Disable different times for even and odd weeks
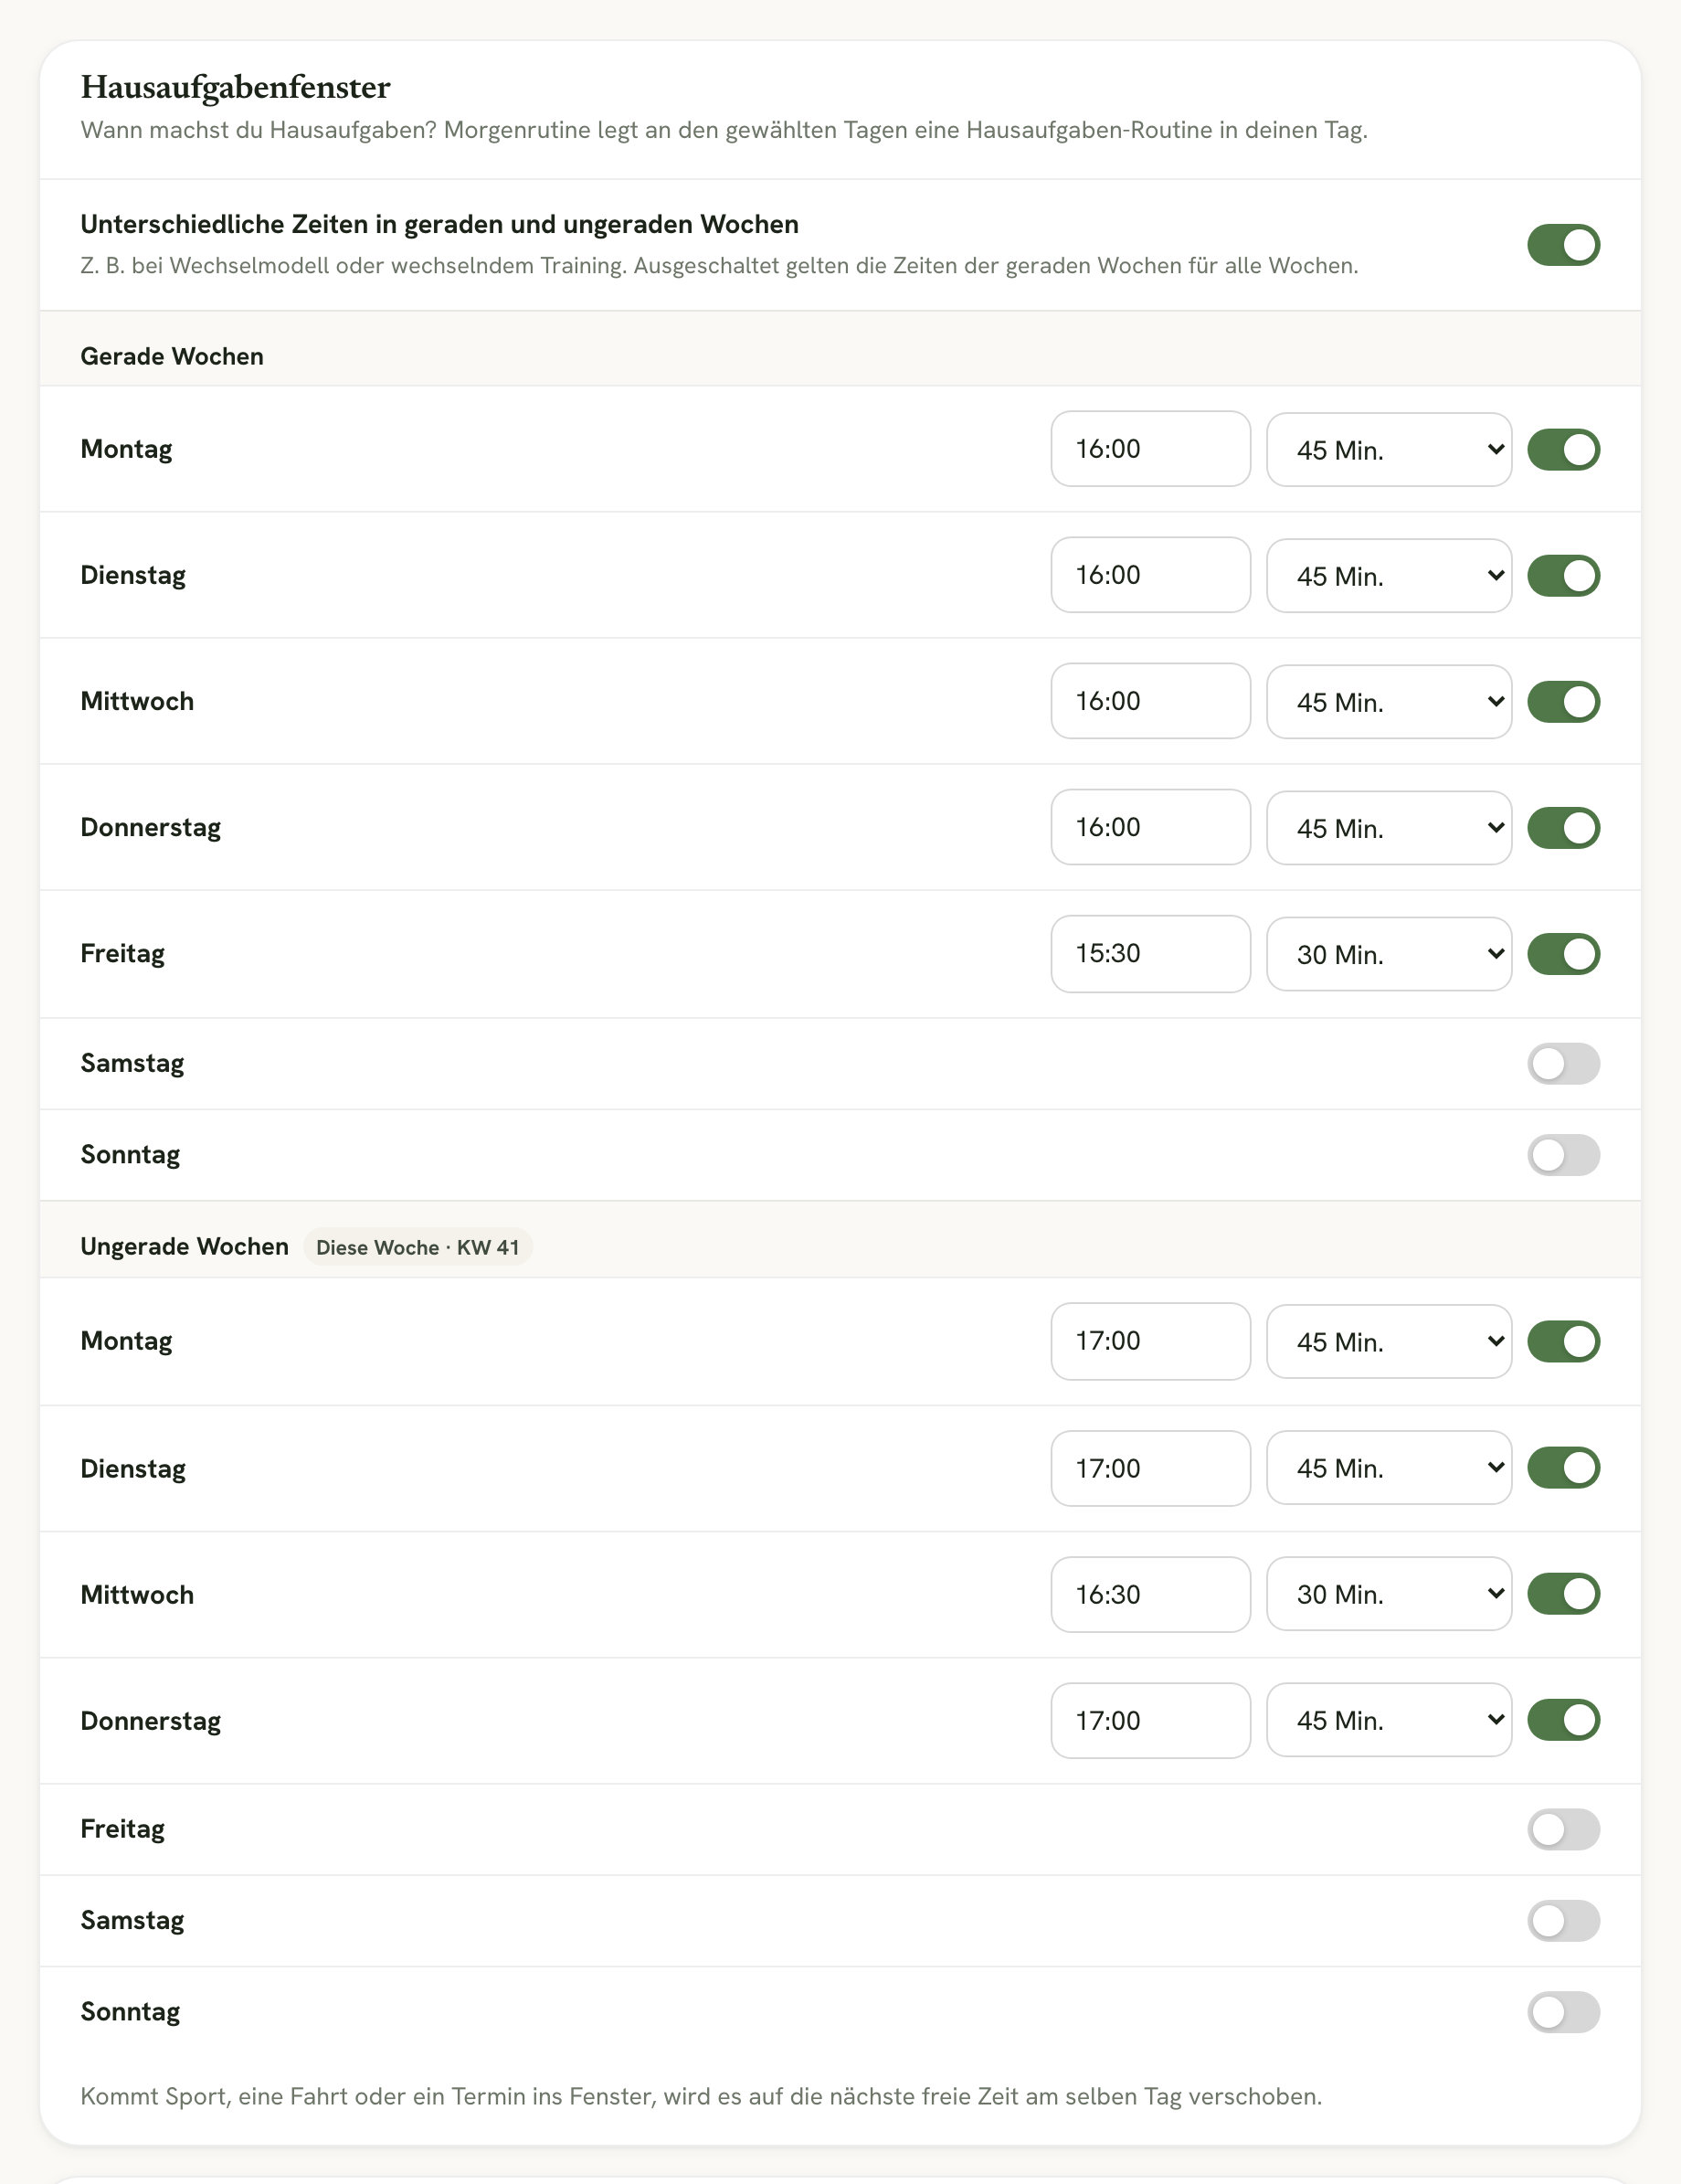 click(x=1563, y=245)
